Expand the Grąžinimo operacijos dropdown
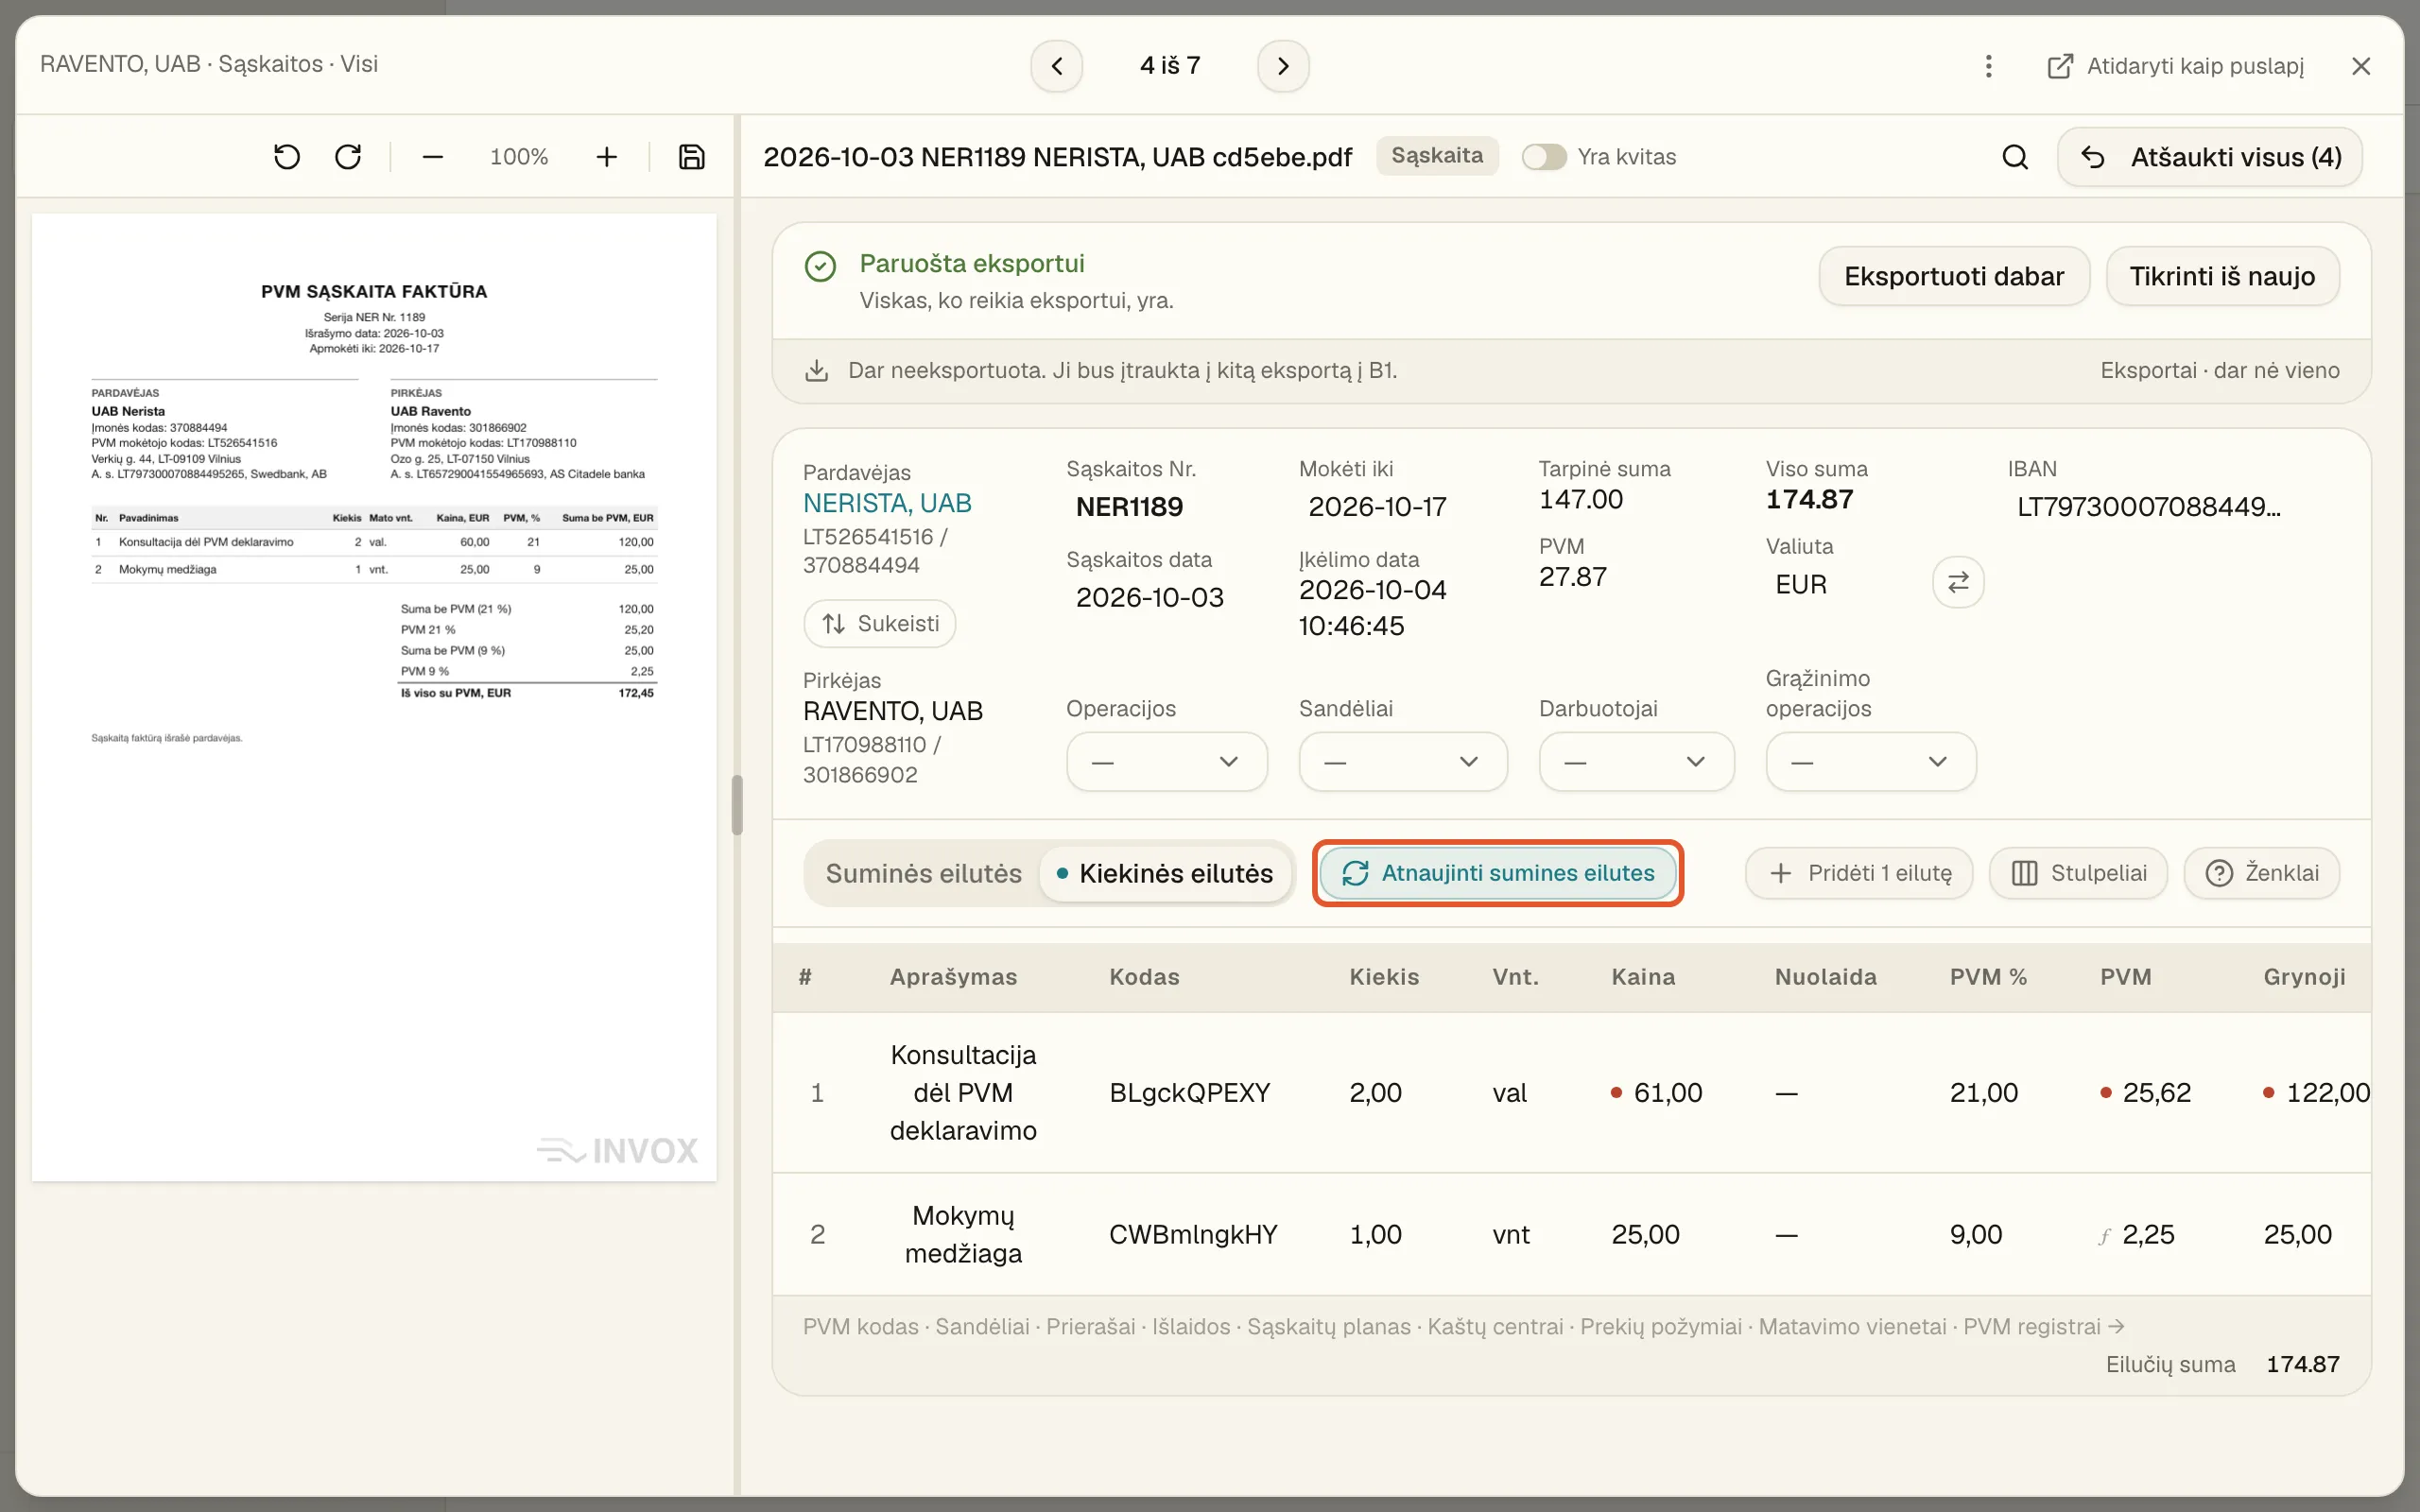Viewport: 2420px width, 1512px height. 1871,762
